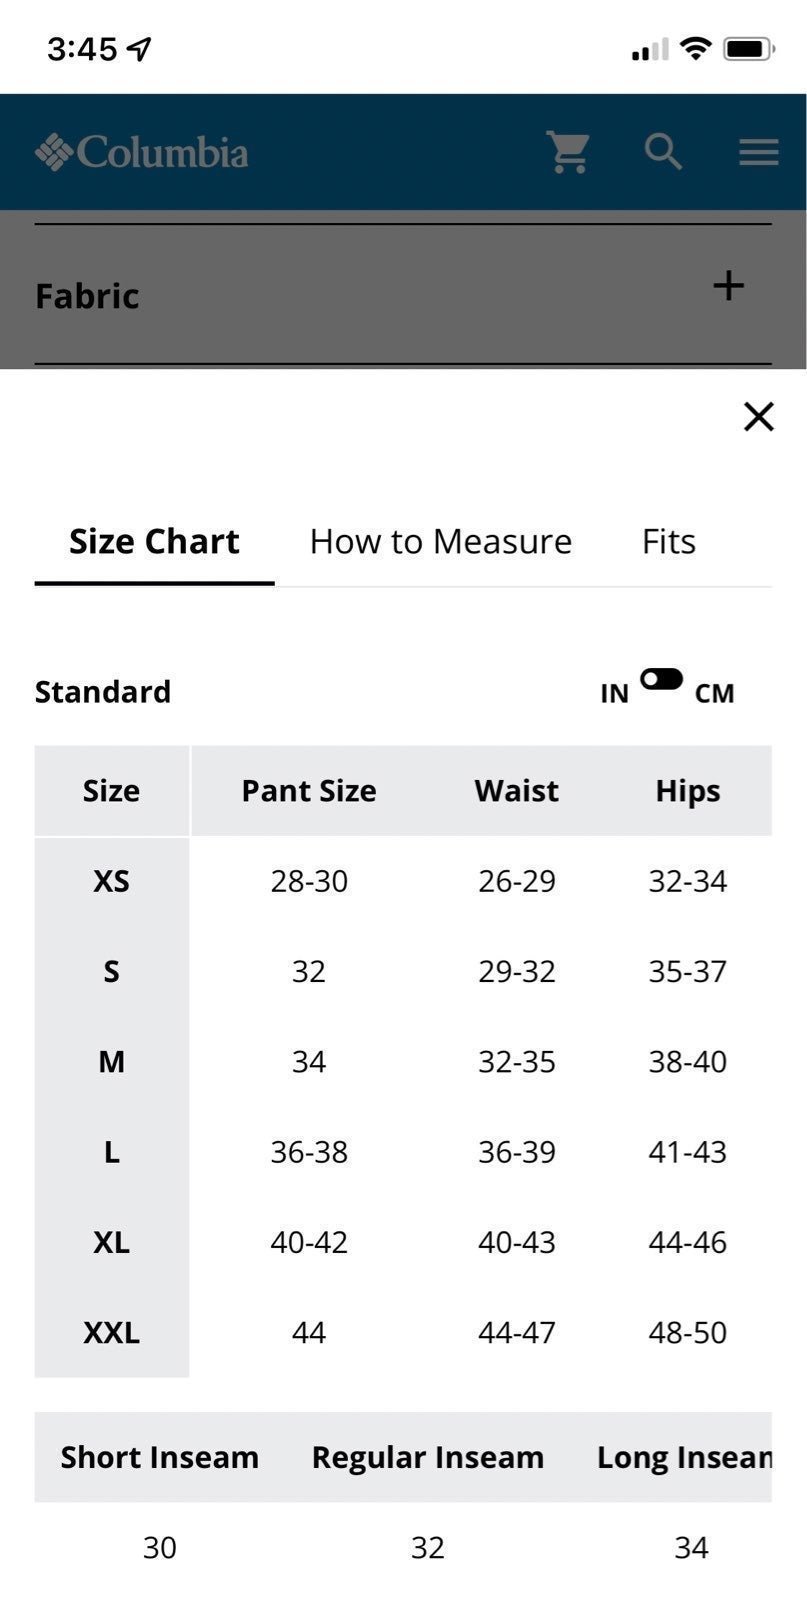Select the CM unit label
The height and width of the screenshot is (1600, 807).
pyautogui.click(x=714, y=693)
